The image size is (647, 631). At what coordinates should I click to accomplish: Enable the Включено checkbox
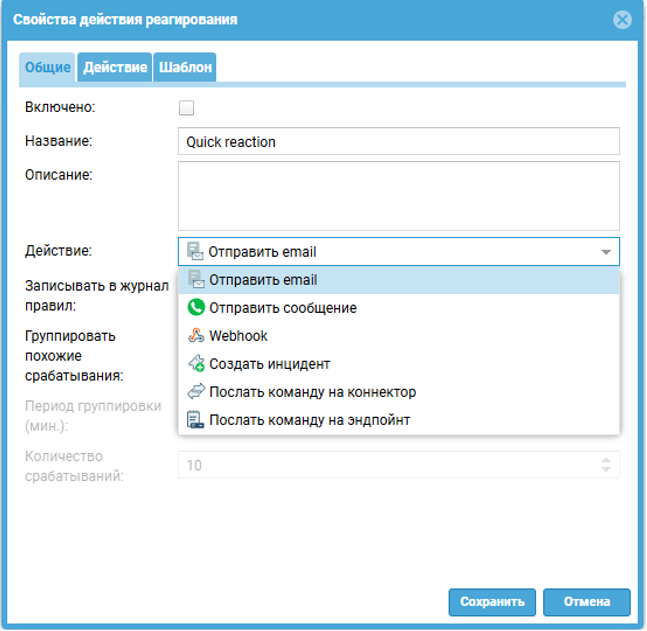click(186, 108)
